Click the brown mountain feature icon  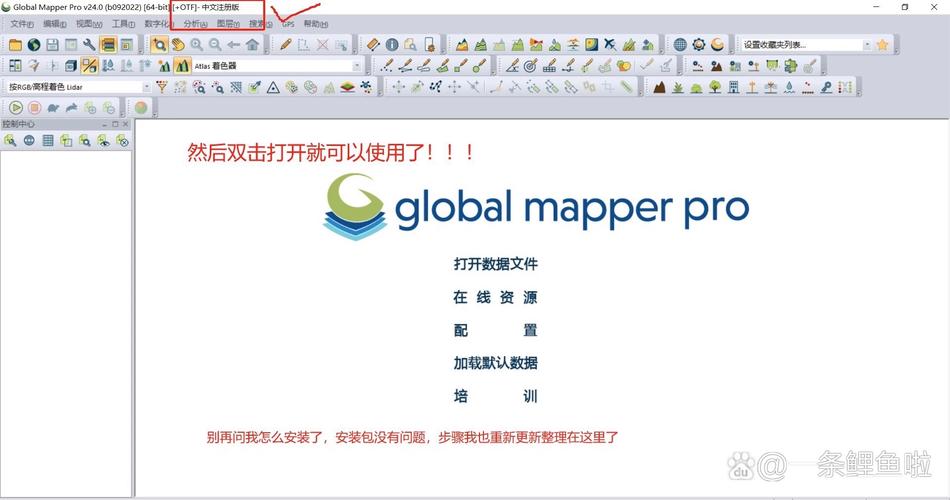point(660,87)
